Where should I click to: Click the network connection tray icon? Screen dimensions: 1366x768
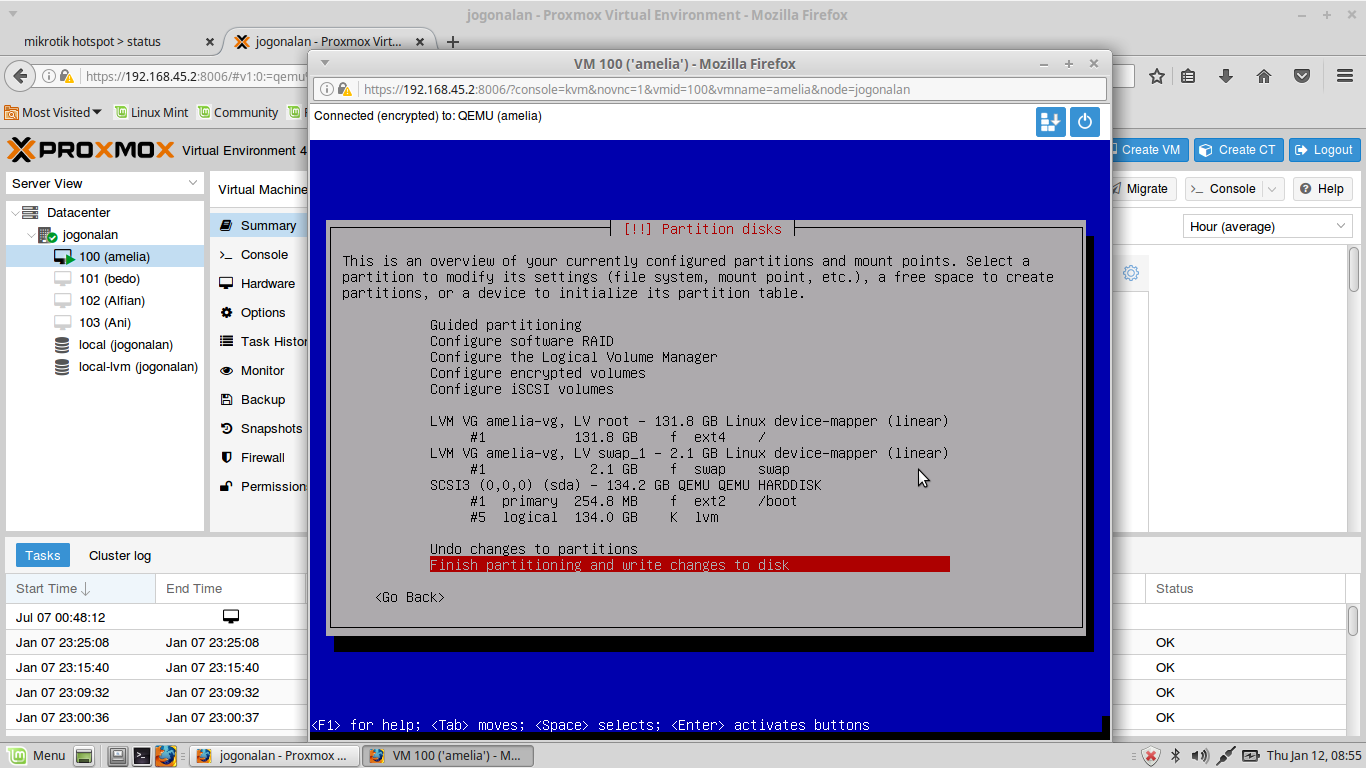(1226, 756)
